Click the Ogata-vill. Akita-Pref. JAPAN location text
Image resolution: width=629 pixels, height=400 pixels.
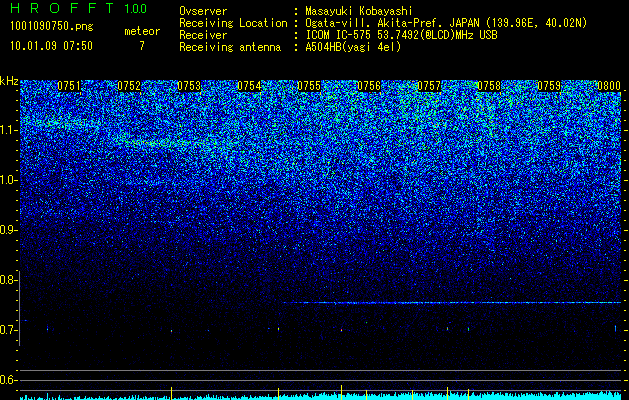coord(446,23)
